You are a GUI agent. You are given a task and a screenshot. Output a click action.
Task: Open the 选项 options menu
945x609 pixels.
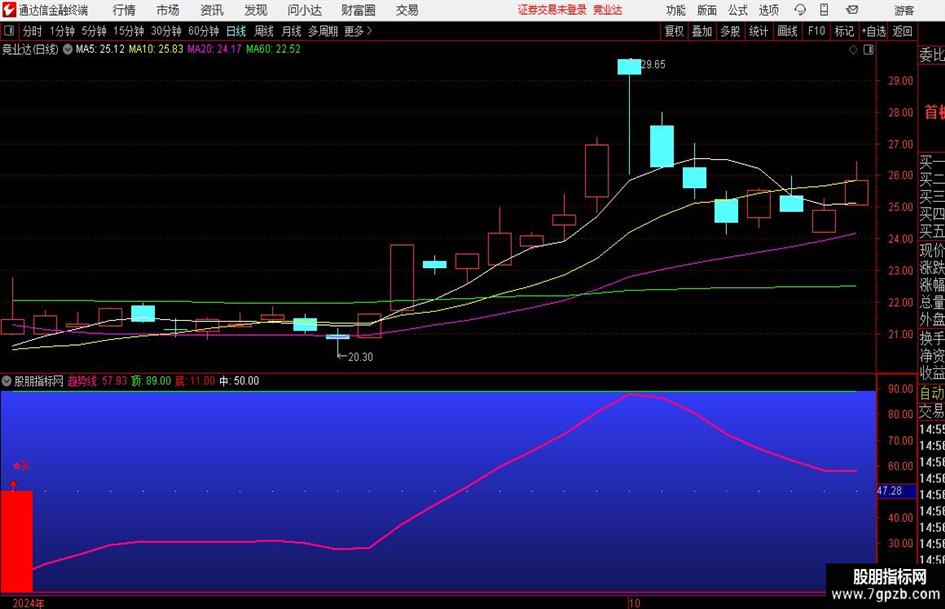[768, 10]
